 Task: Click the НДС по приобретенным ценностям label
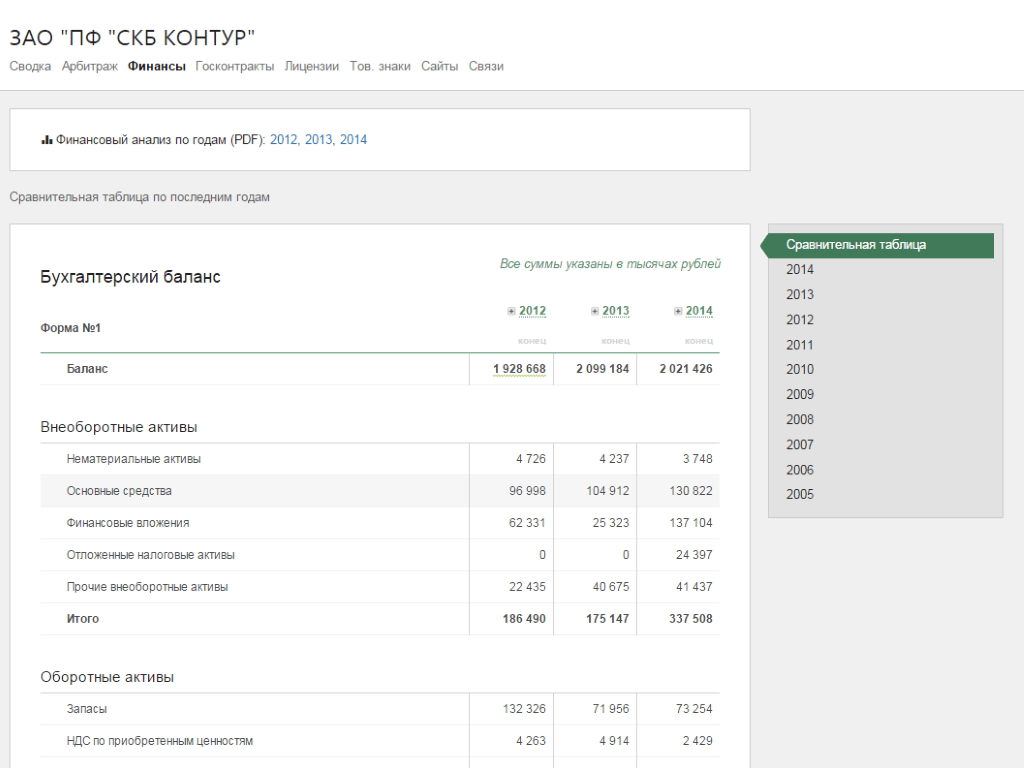click(x=159, y=741)
